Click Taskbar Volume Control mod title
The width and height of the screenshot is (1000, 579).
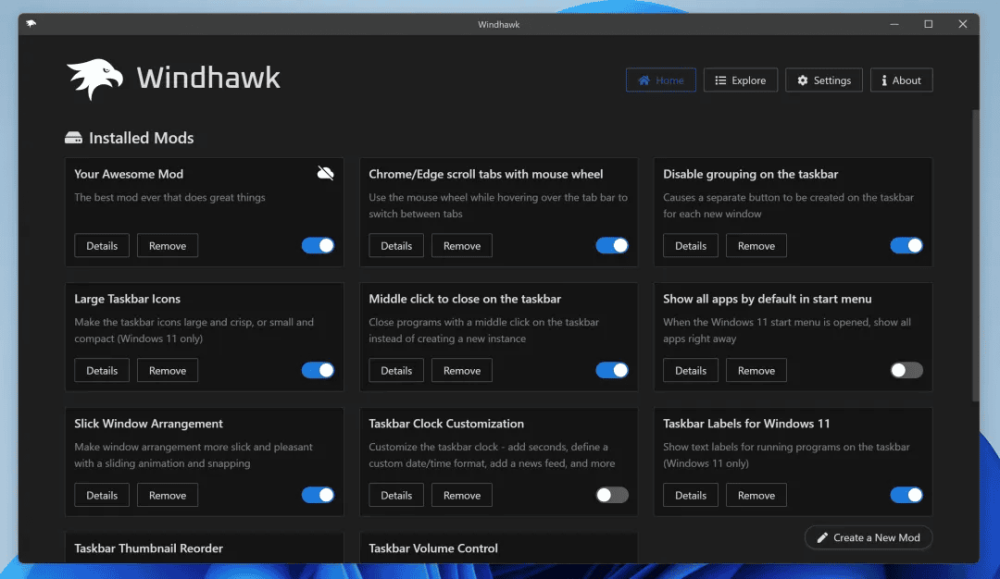(x=433, y=548)
